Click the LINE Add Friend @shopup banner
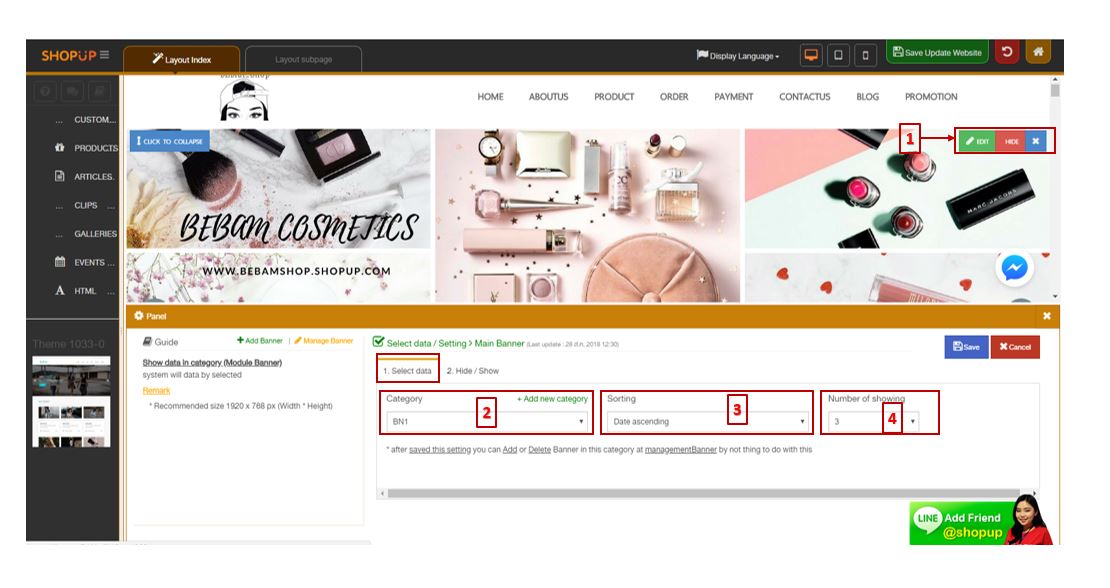Image resolution: width=1110 pixels, height=588 pixels. [x=980, y=521]
